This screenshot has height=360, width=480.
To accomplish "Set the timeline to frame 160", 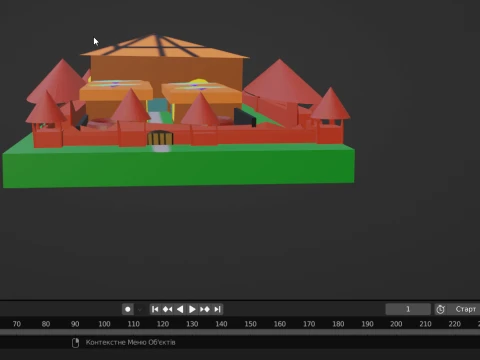I will pos(280,324).
